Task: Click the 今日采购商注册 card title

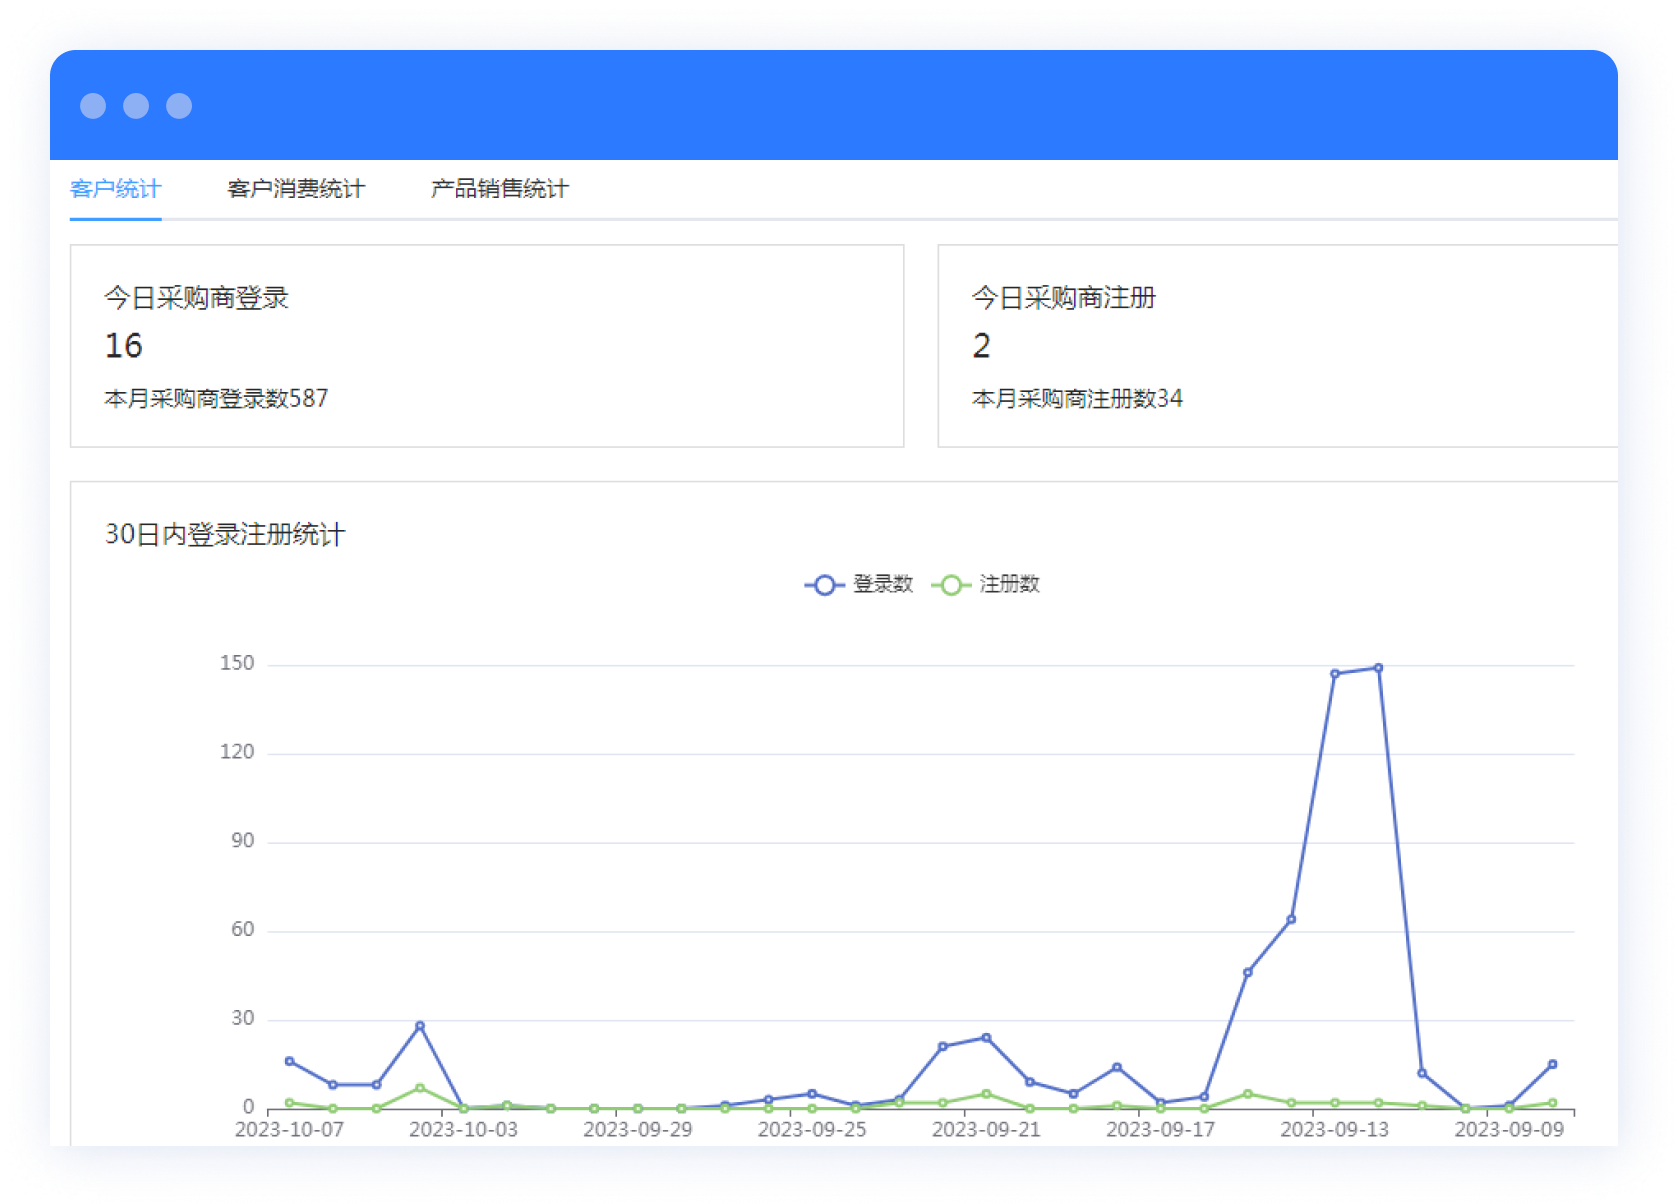Action: (x=1063, y=298)
